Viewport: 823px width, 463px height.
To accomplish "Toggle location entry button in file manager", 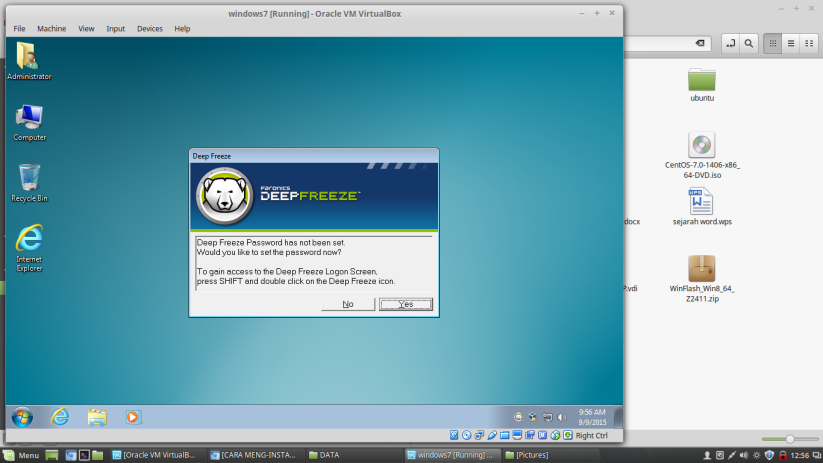I will point(731,44).
